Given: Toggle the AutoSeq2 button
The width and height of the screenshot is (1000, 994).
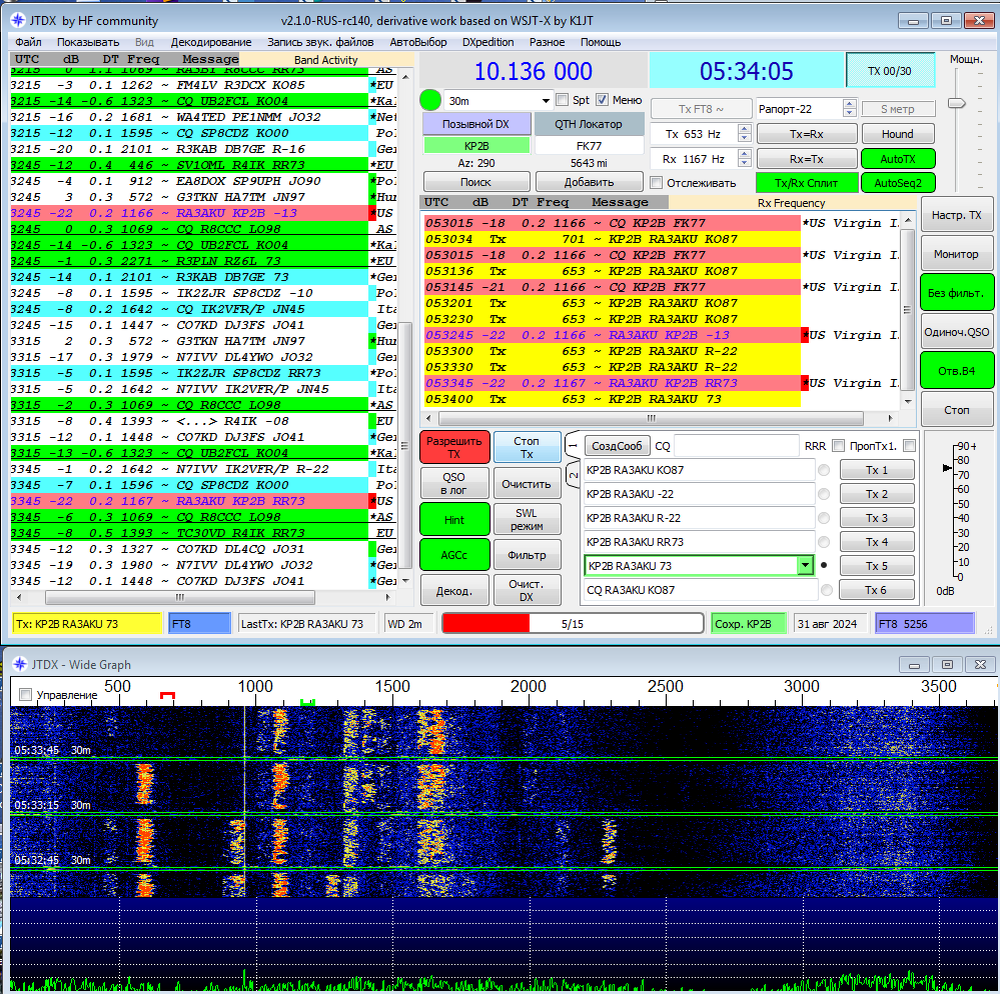Looking at the screenshot, I should pyautogui.click(x=897, y=183).
